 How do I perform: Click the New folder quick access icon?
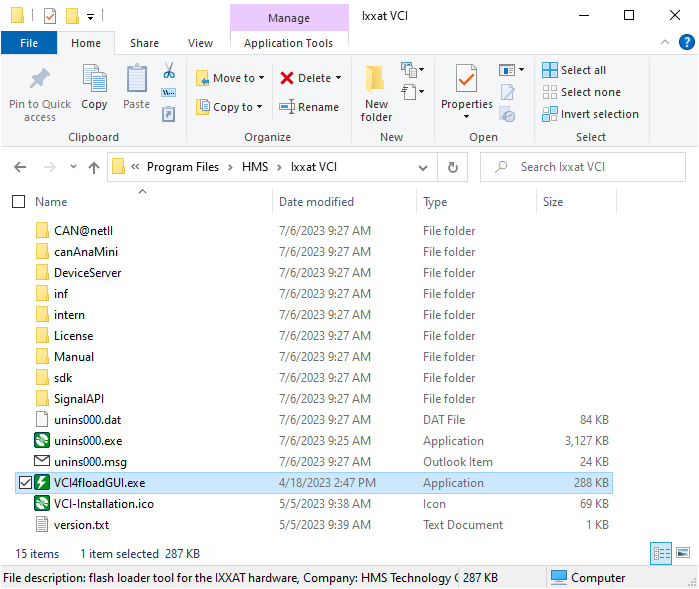pos(72,16)
